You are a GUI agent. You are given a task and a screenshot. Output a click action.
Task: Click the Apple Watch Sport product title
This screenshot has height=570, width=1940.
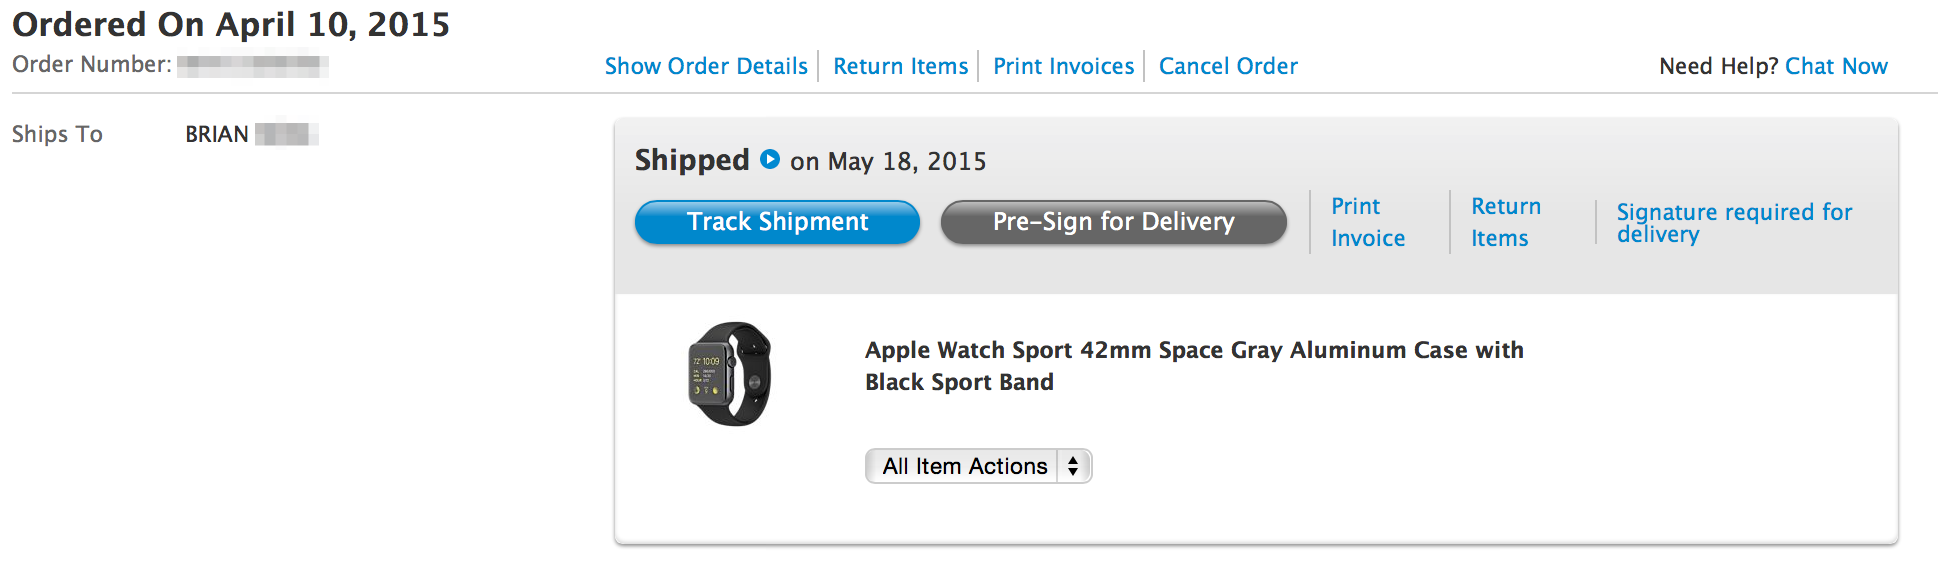[x=1193, y=365]
